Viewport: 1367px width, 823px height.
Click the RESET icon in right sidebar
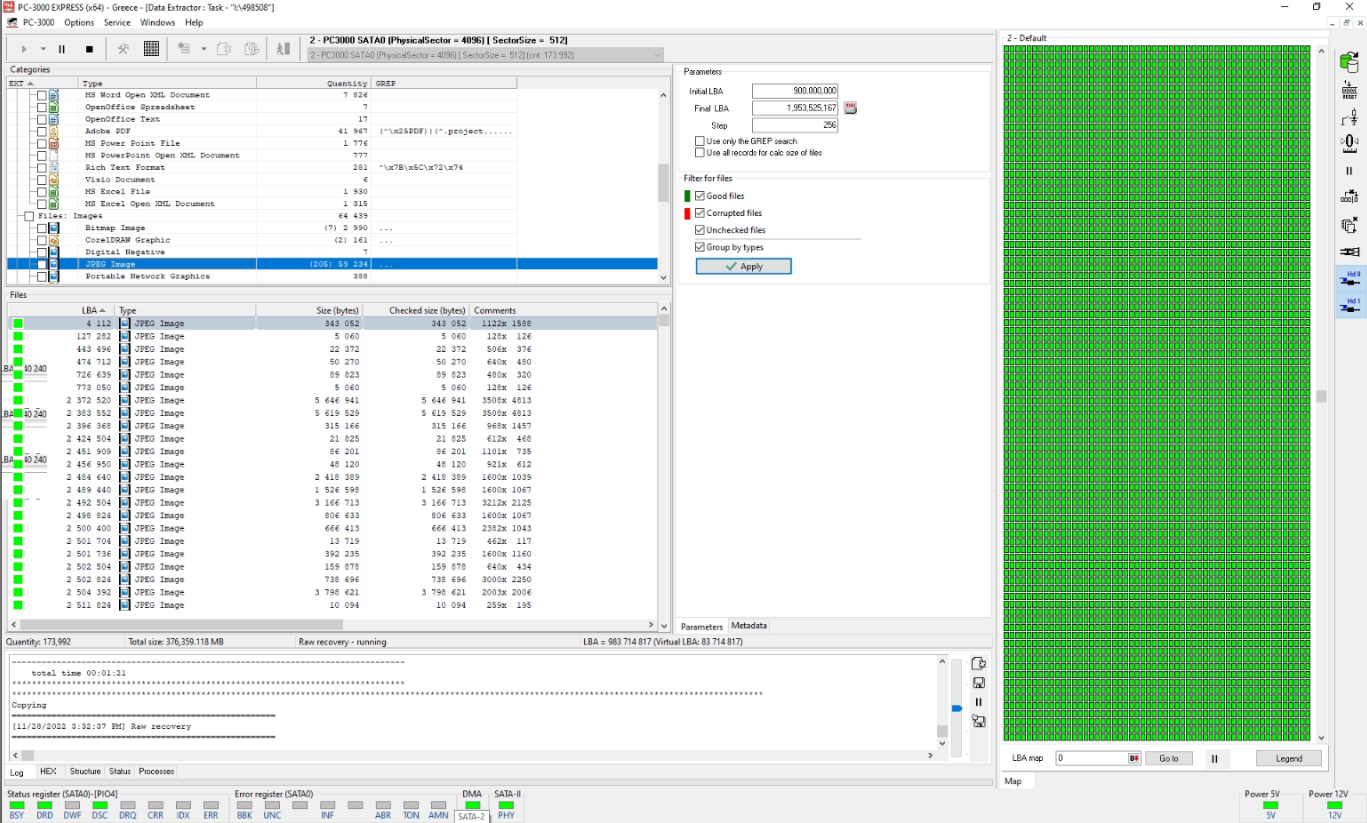point(1349,90)
